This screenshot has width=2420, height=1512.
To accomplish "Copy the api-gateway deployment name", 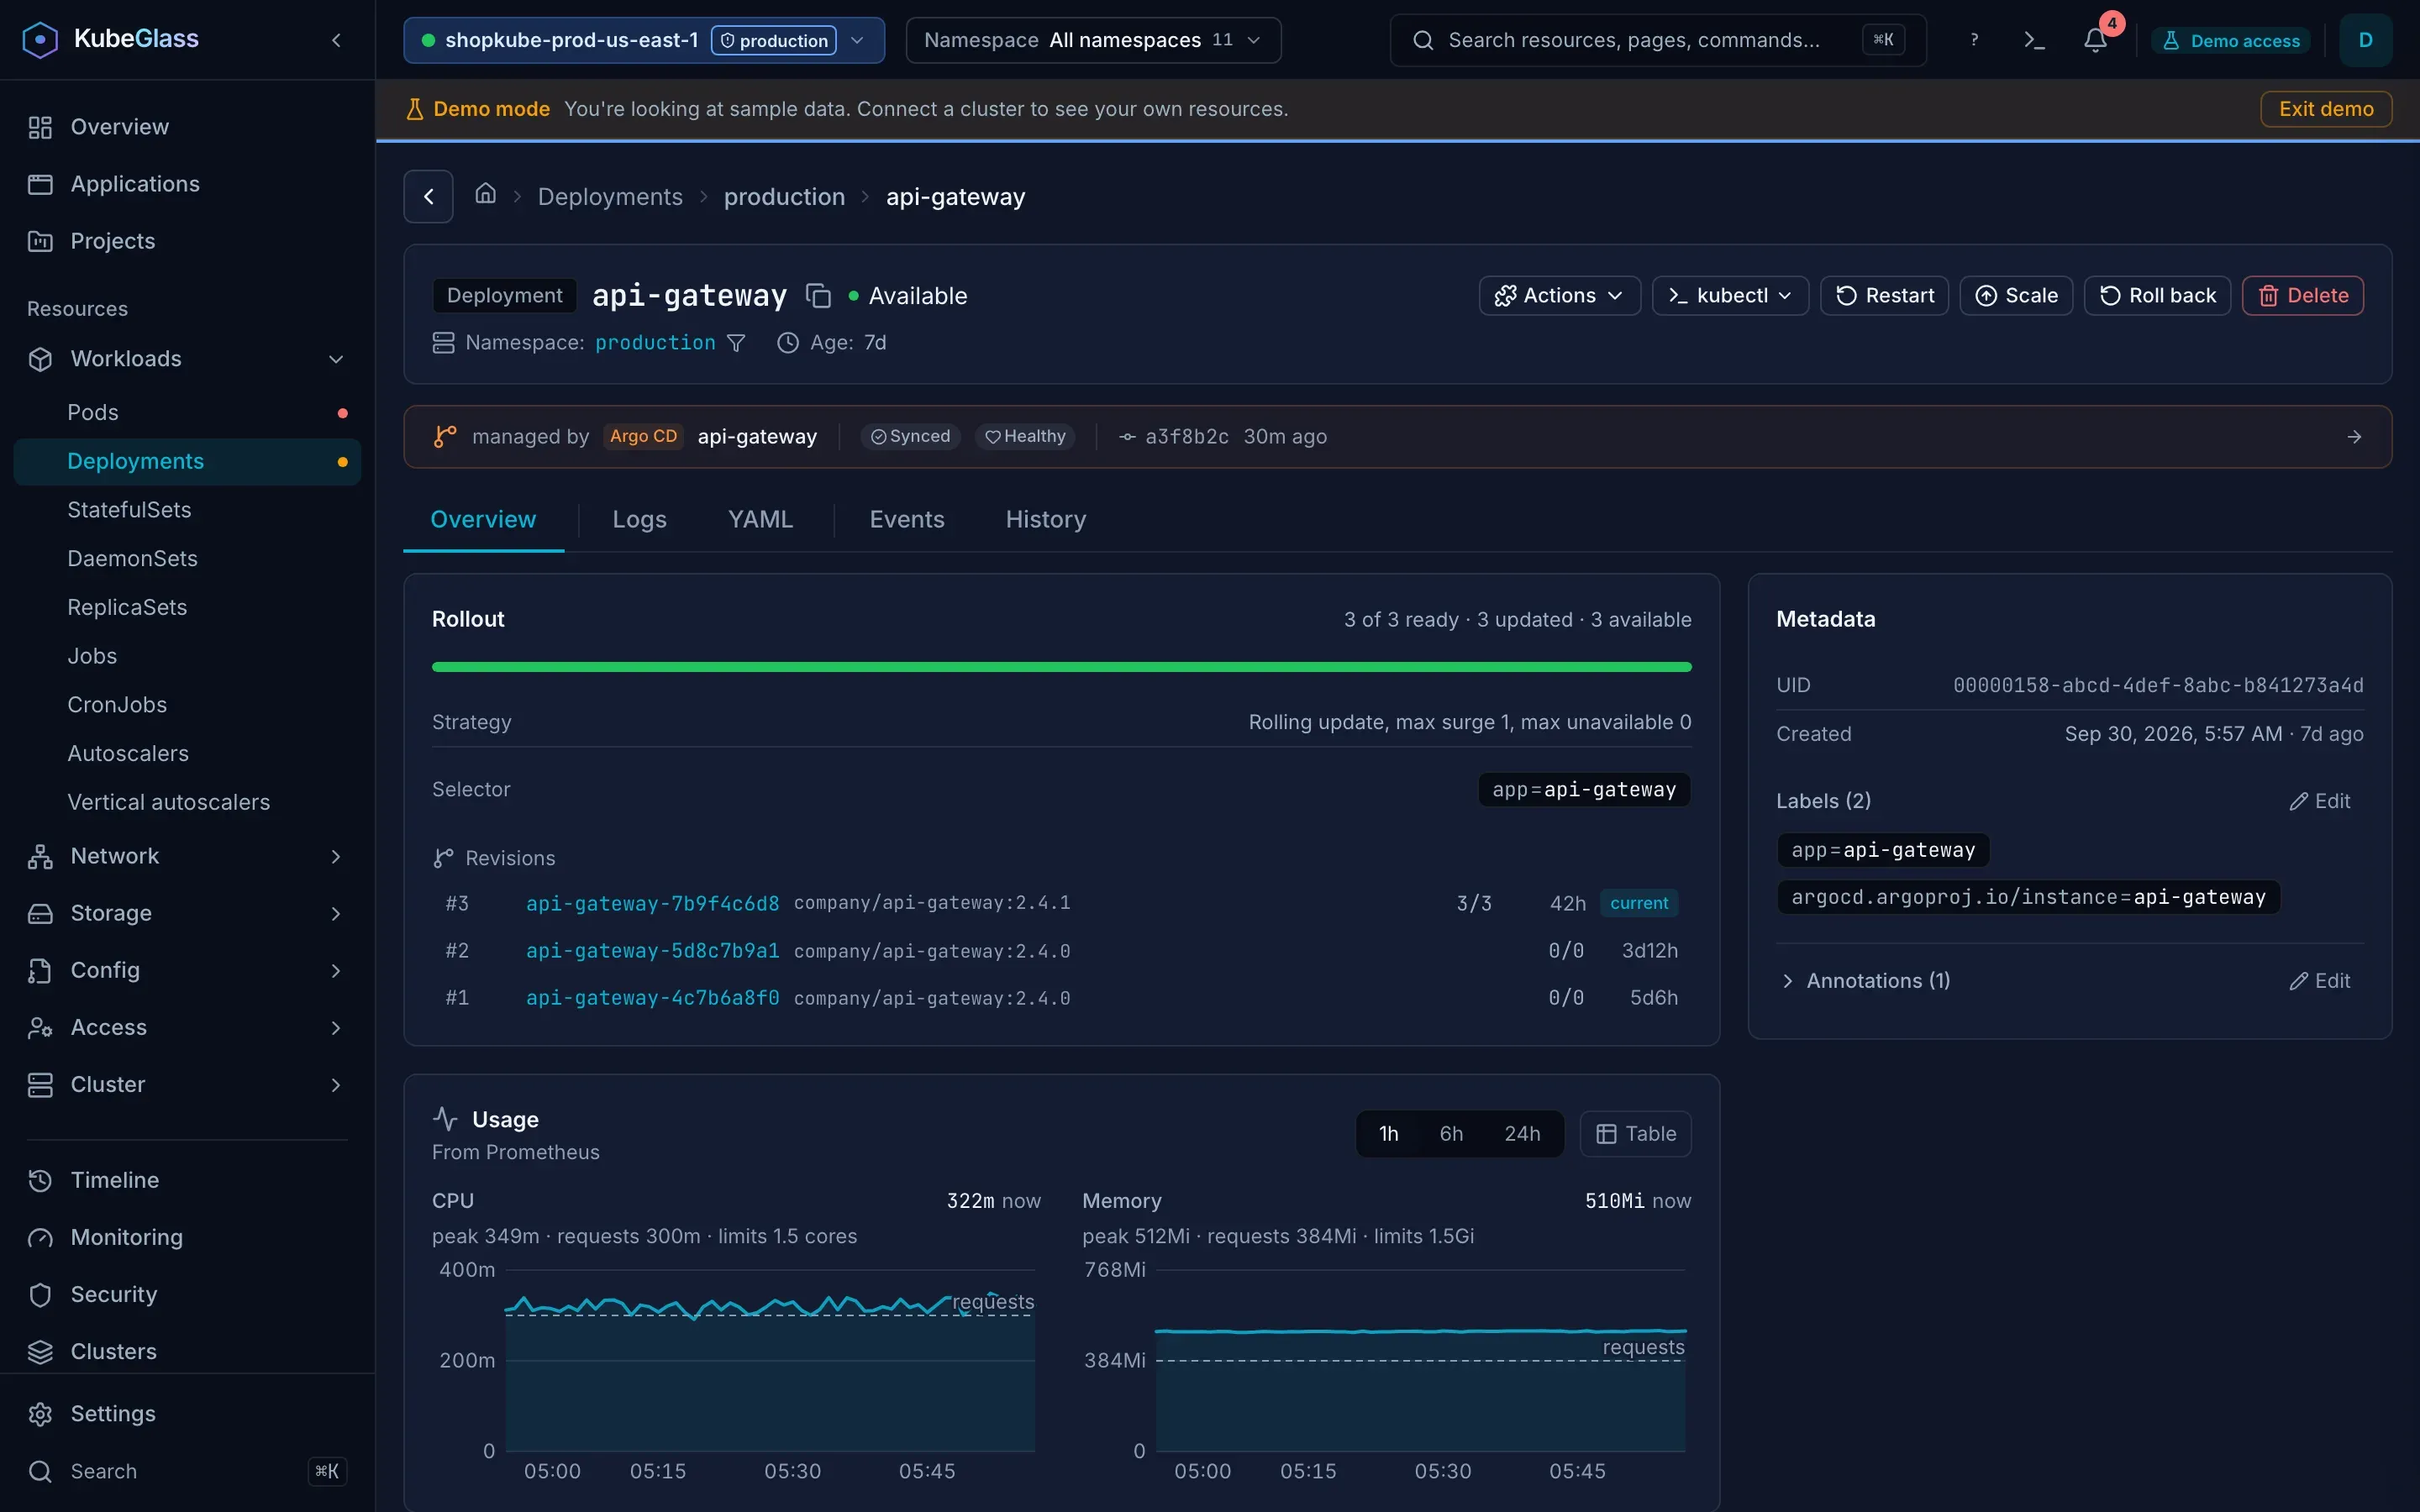I will (818, 296).
